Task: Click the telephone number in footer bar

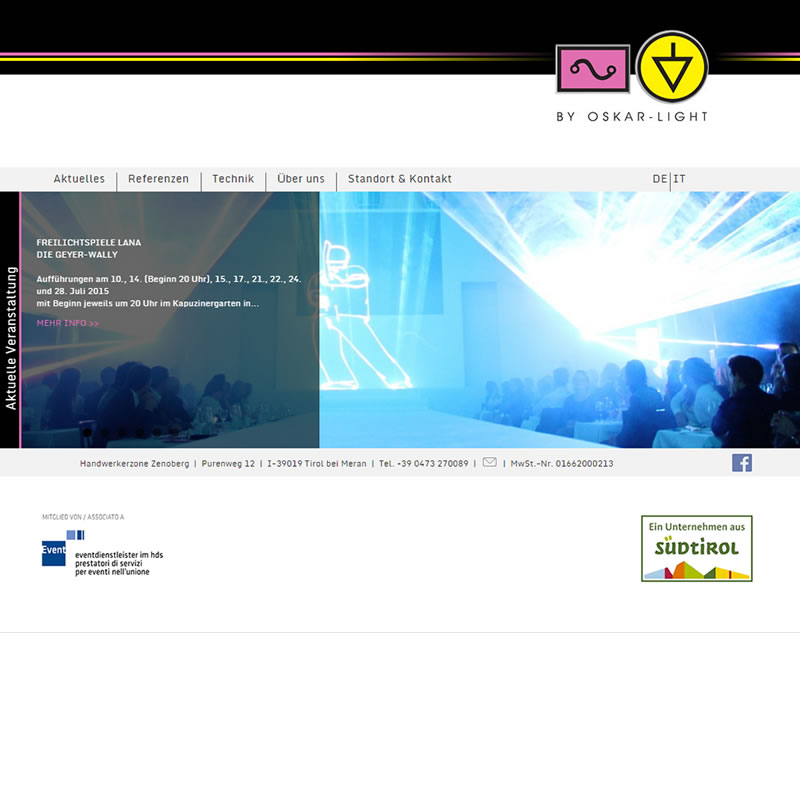Action: point(423,463)
